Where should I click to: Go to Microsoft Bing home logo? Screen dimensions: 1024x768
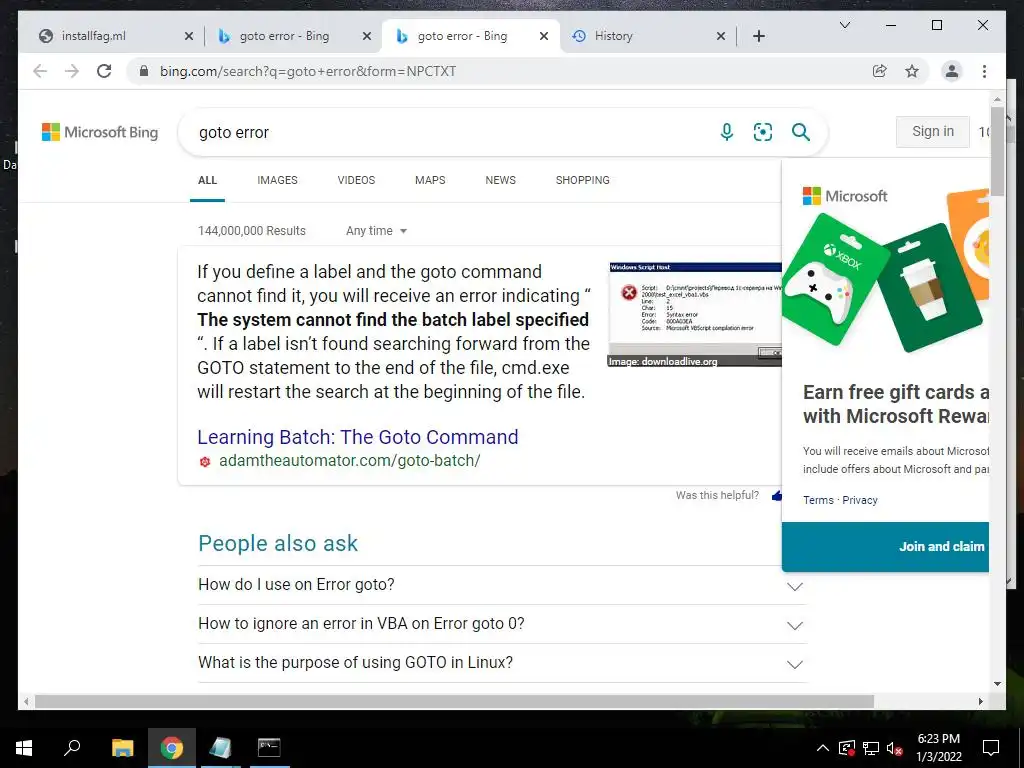tap(100, 132)
